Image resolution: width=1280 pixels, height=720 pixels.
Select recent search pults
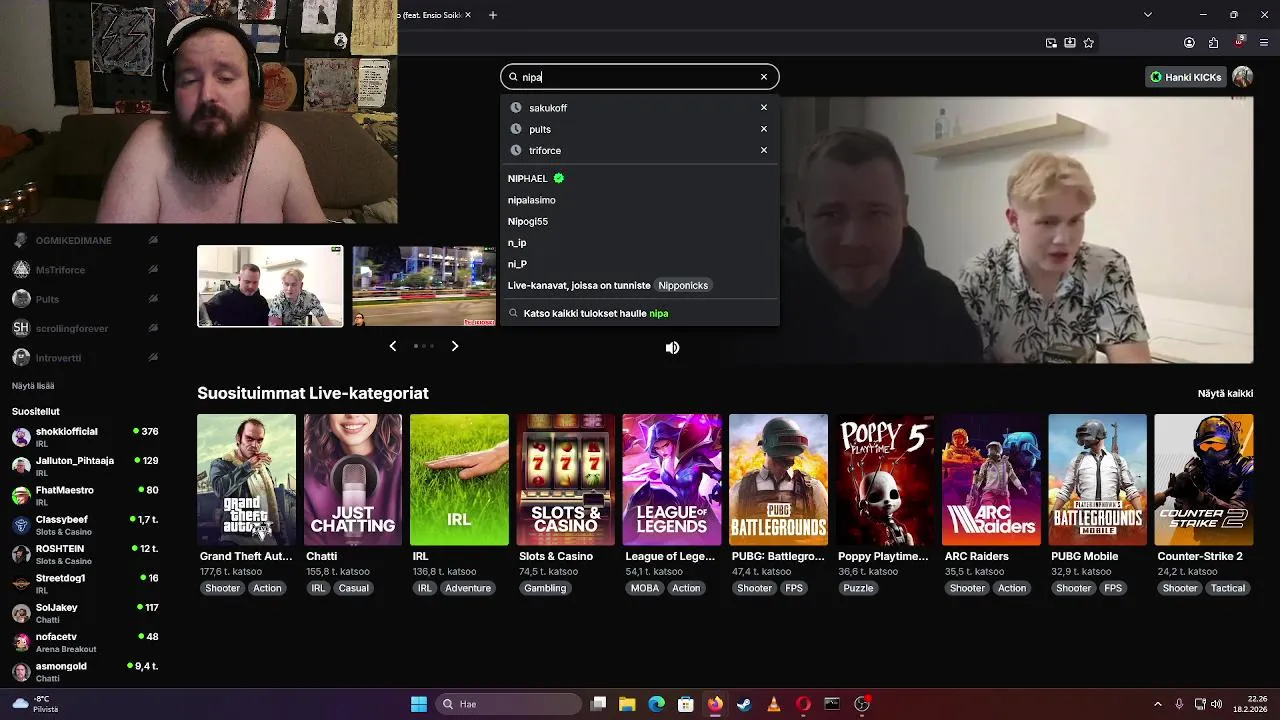pos(540,129)
